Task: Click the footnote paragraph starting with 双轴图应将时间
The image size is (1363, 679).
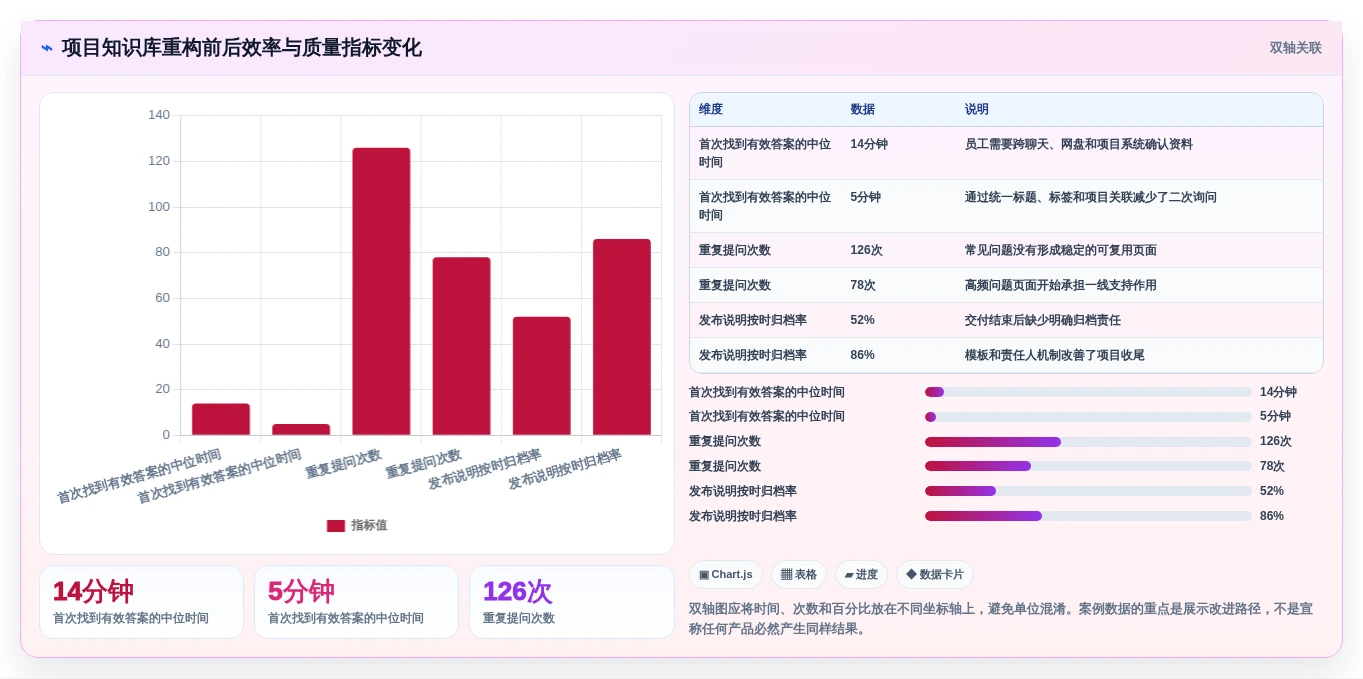Action: [x=1001, y=618]
